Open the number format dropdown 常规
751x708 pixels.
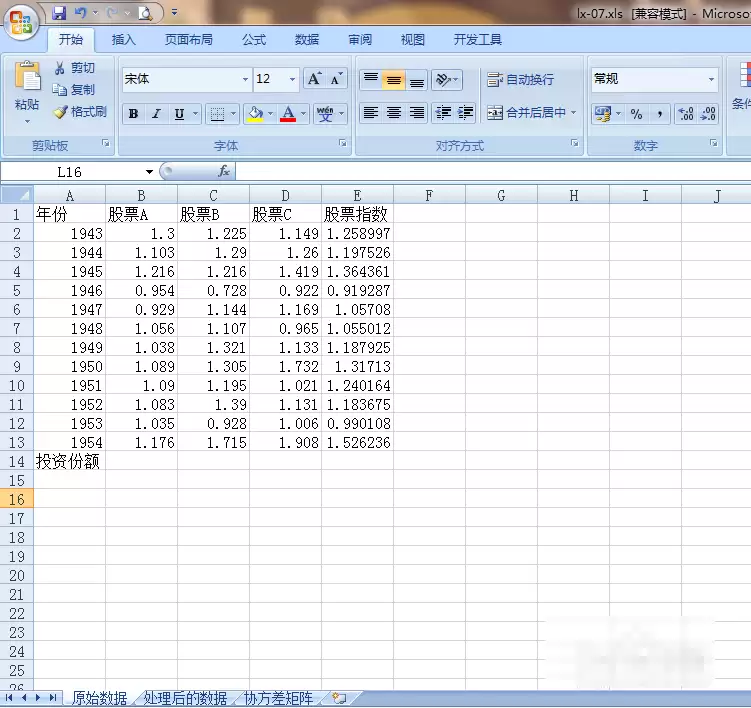(711, 79)
